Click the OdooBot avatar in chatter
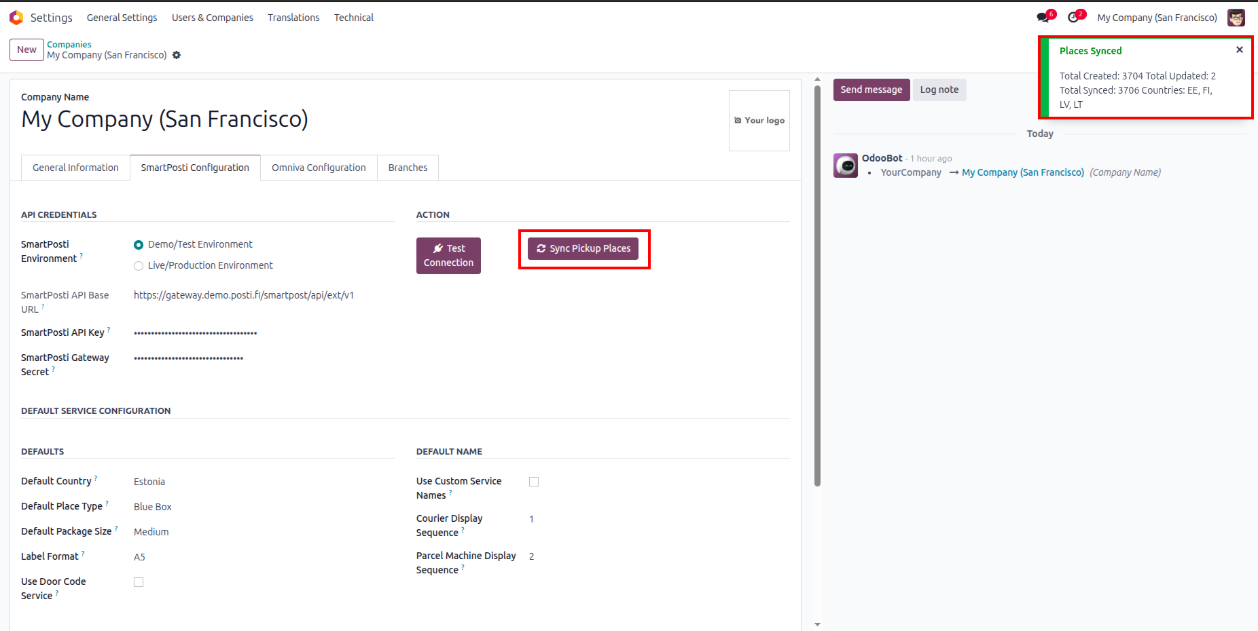 point(845,165)
